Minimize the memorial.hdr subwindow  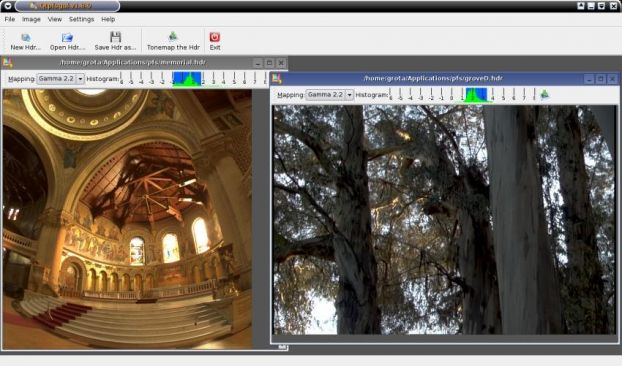point(258,63)
